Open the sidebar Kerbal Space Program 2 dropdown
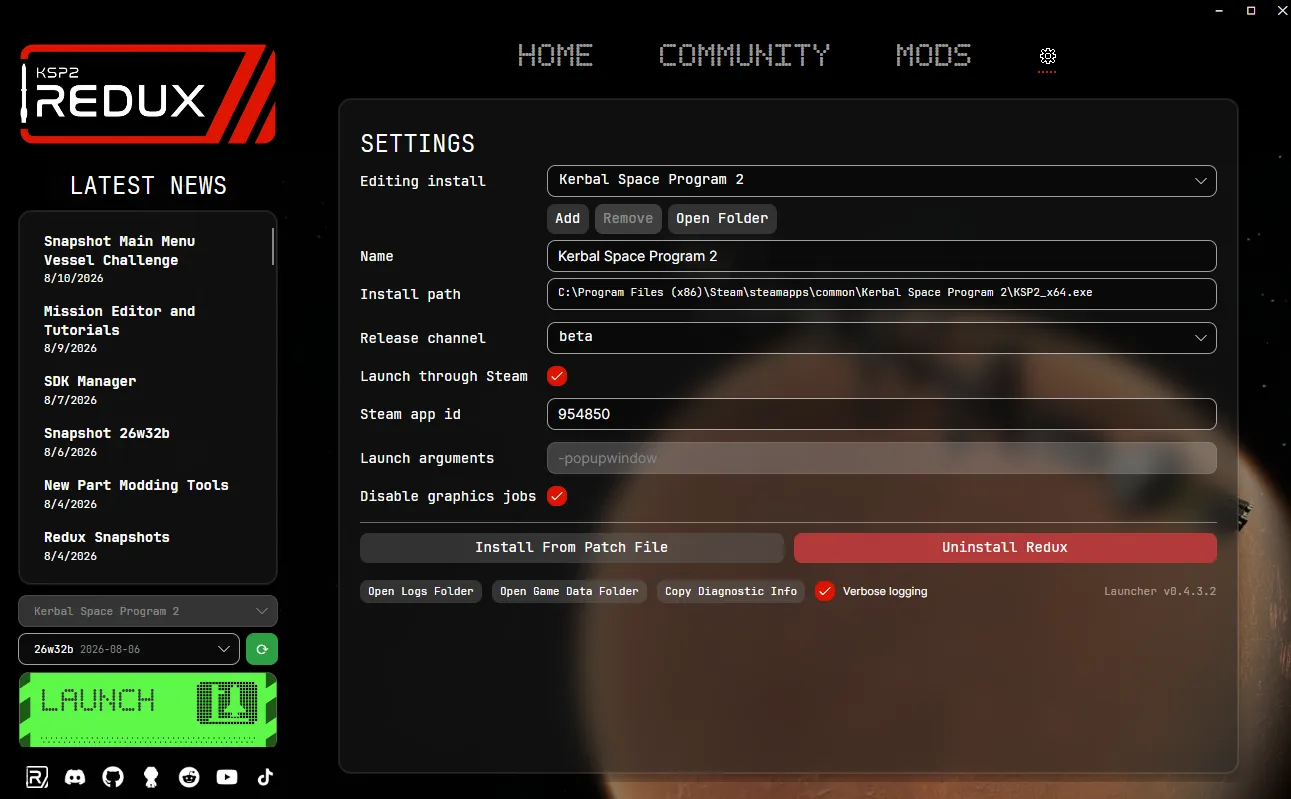 pos(148,611)
